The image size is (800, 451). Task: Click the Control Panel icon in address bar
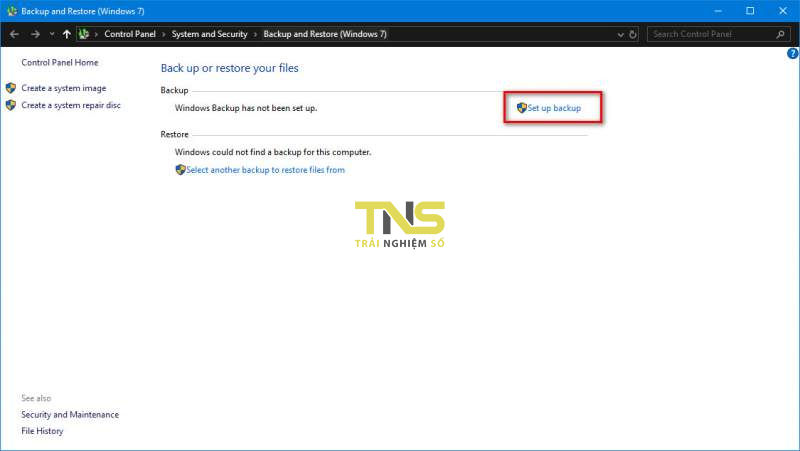coord(84,34)
